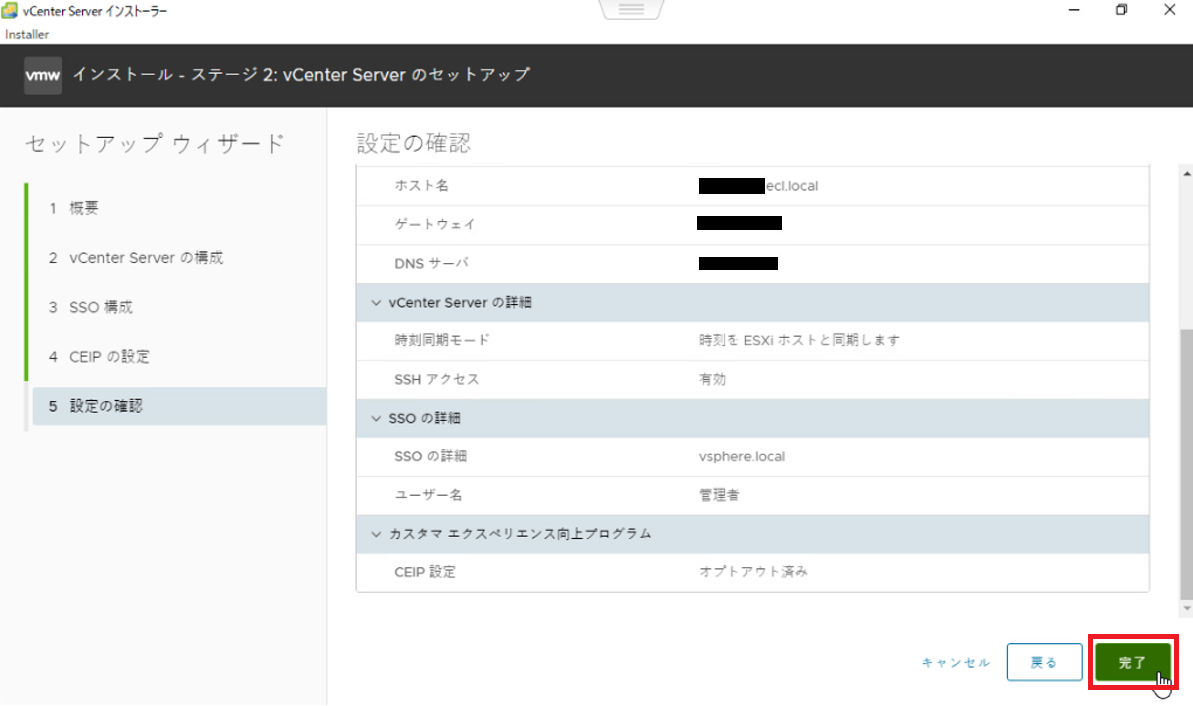Click the vCenter Server installer title bar icon

click(x=12, y=10)
